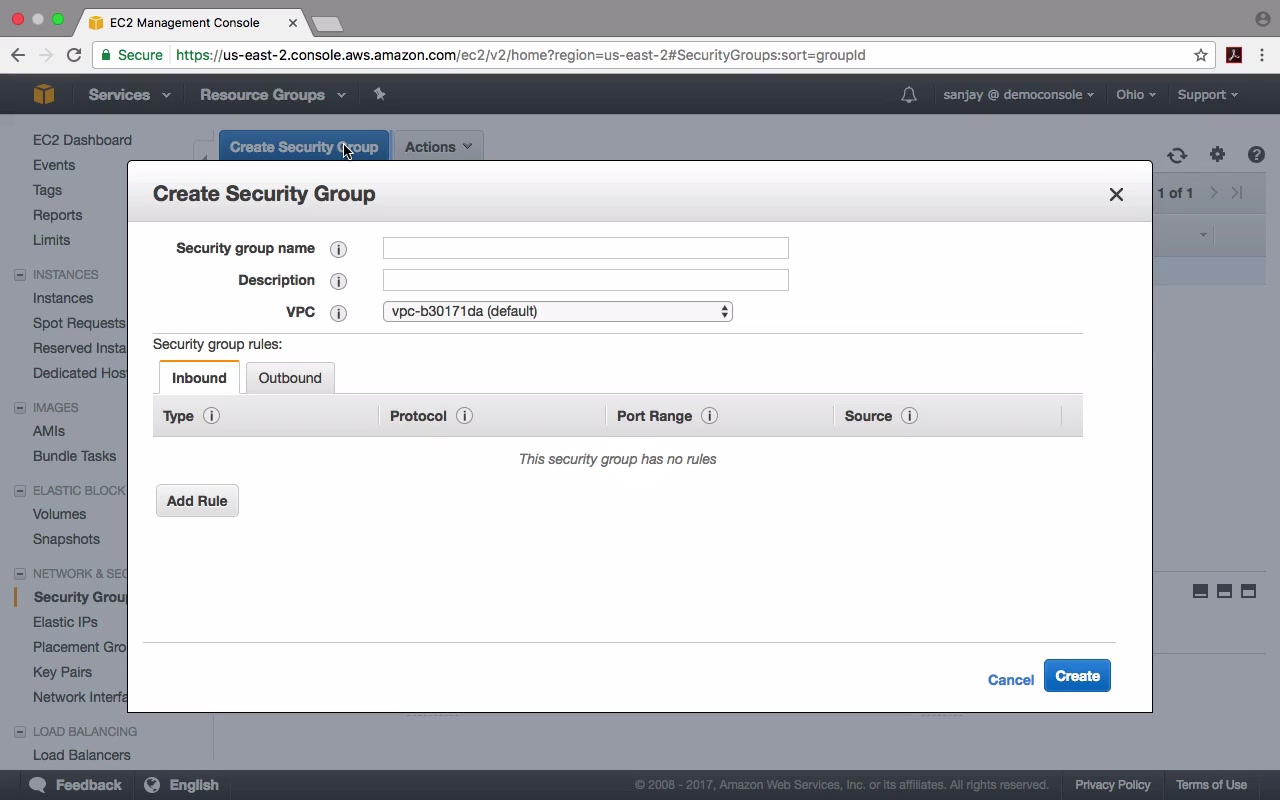Click the Description input field
This screenshot has height=800, width=1280.
586,280
